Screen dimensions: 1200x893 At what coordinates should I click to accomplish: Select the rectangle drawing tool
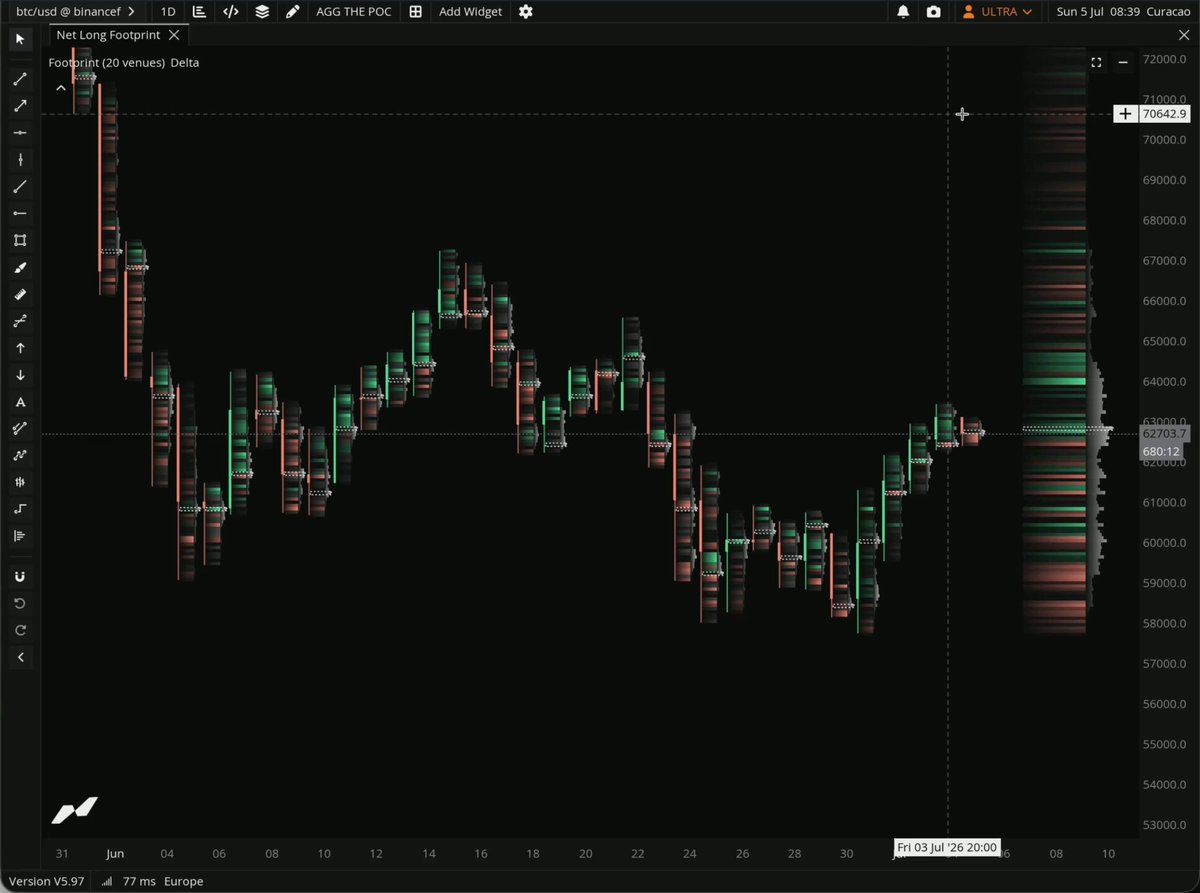point(20,240)
